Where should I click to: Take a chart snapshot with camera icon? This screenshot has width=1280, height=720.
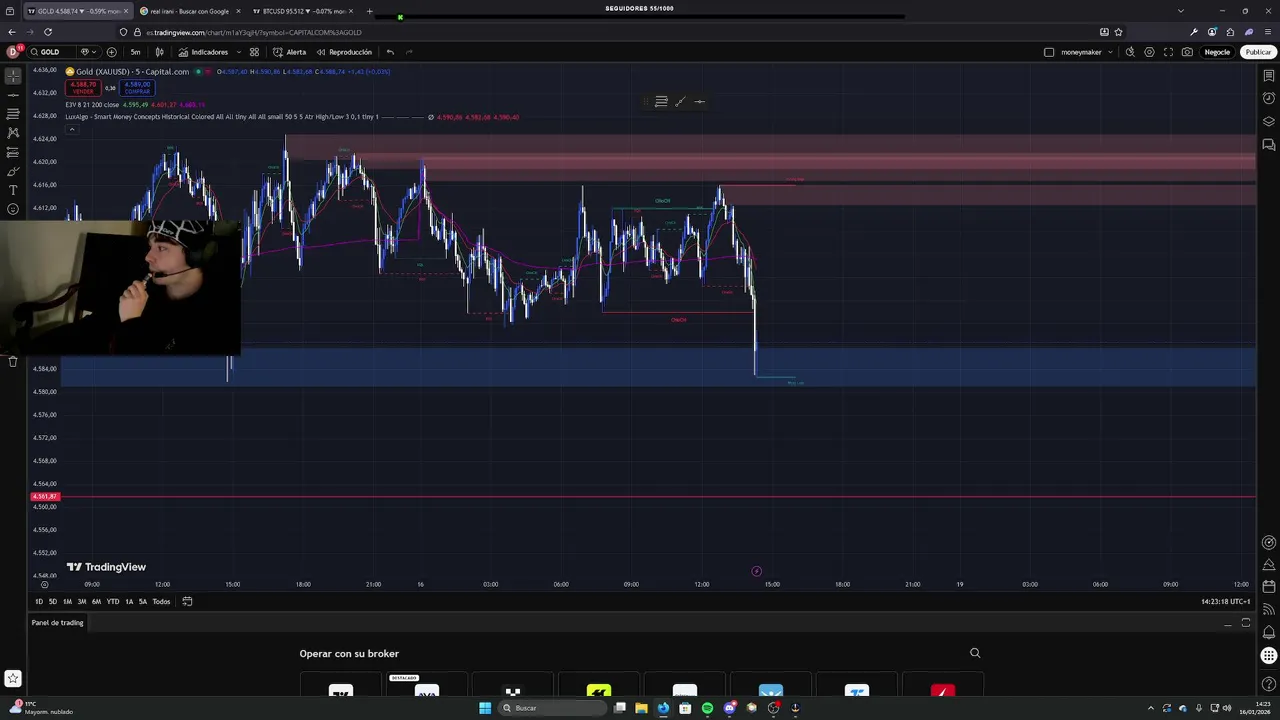point(1187,52)
